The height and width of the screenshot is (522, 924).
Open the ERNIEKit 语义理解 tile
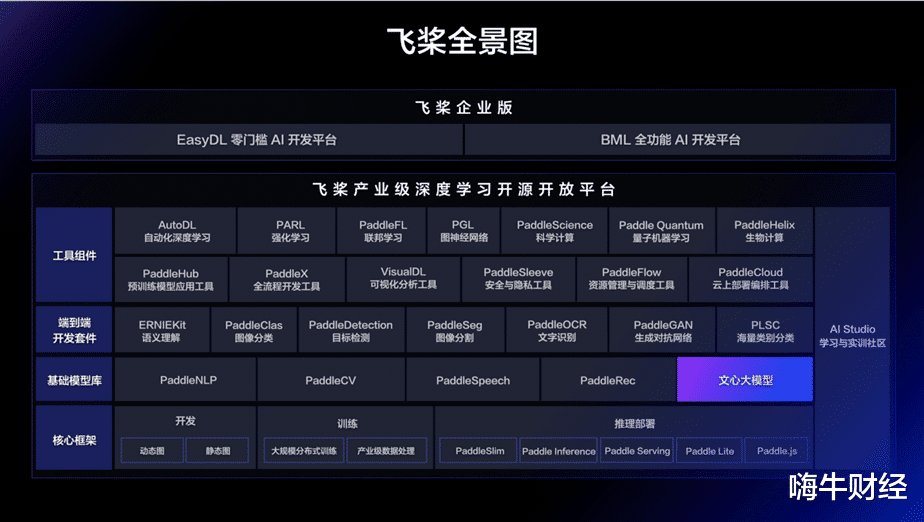[x=162, y=330]
